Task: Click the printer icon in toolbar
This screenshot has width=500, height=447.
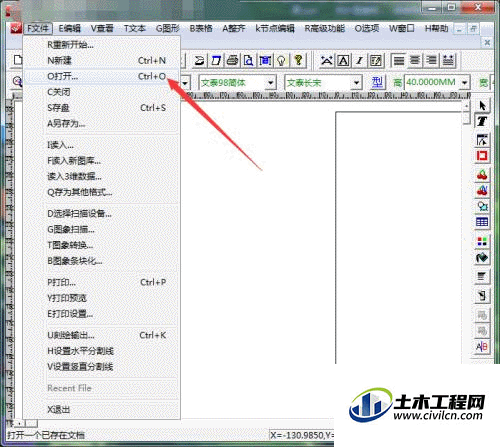Action: (233, 60)
